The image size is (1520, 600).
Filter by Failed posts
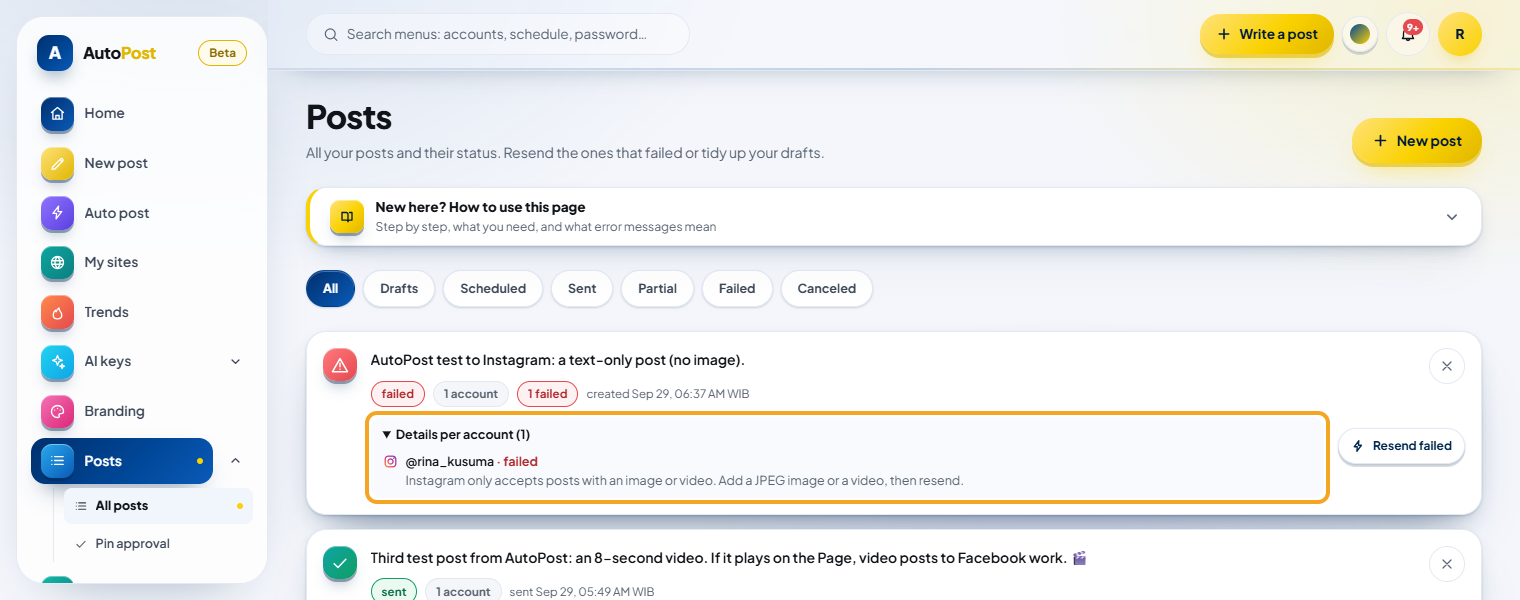[x=737, y=288]
